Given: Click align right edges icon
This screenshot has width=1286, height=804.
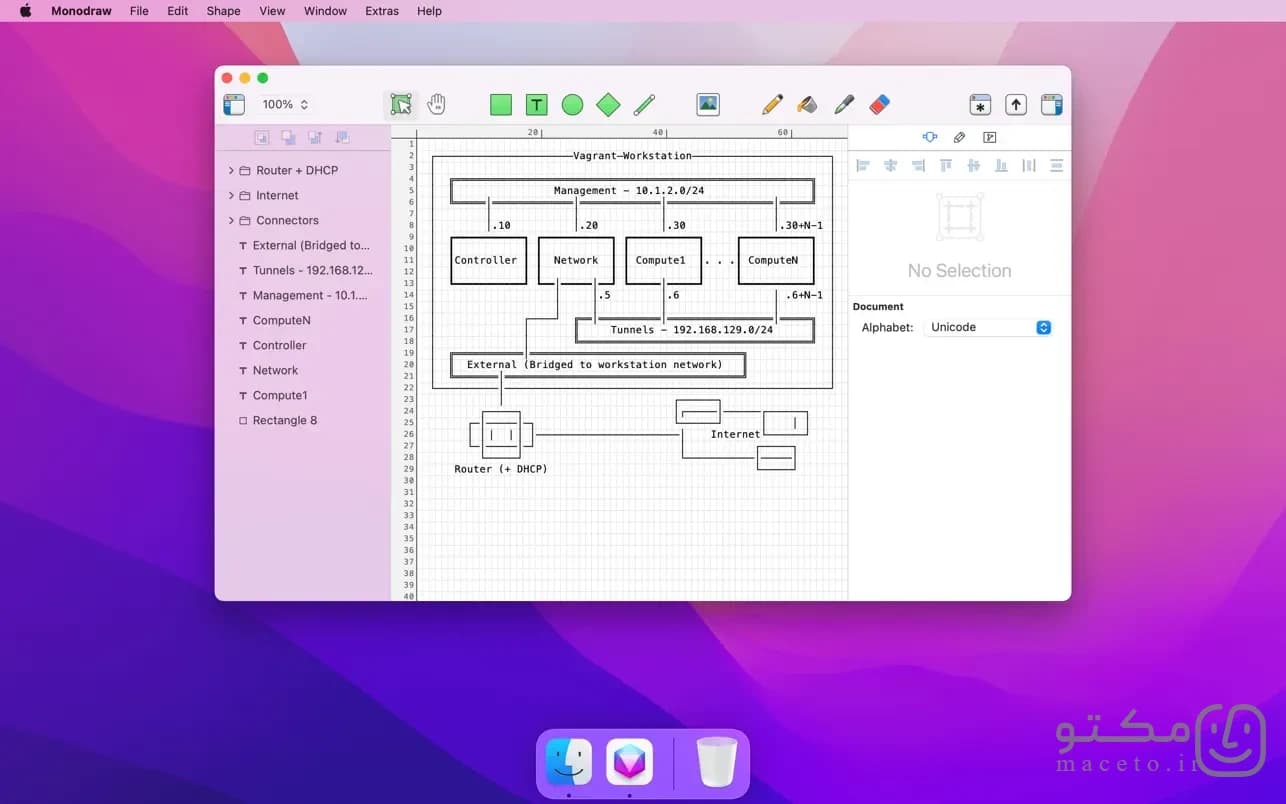Looking at the screenshot, I should click(x=918, y=166).
